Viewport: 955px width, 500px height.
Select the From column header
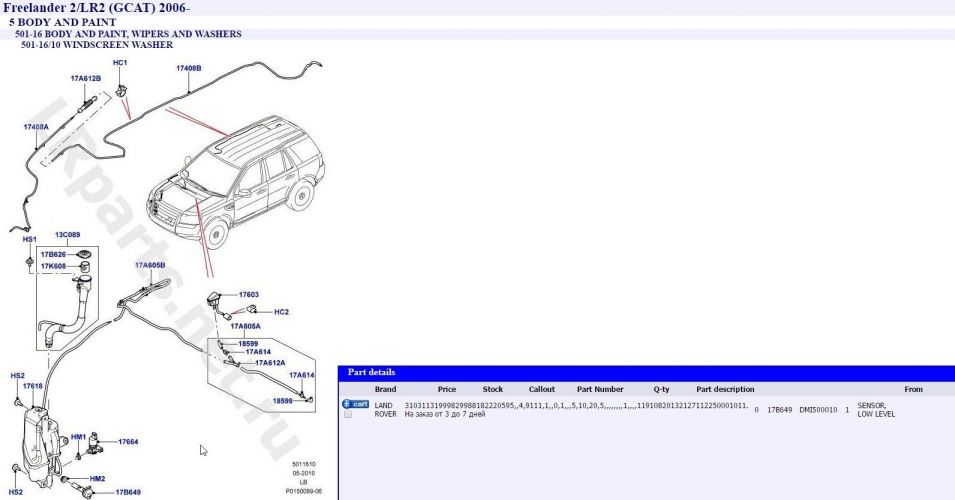[913, 389]
